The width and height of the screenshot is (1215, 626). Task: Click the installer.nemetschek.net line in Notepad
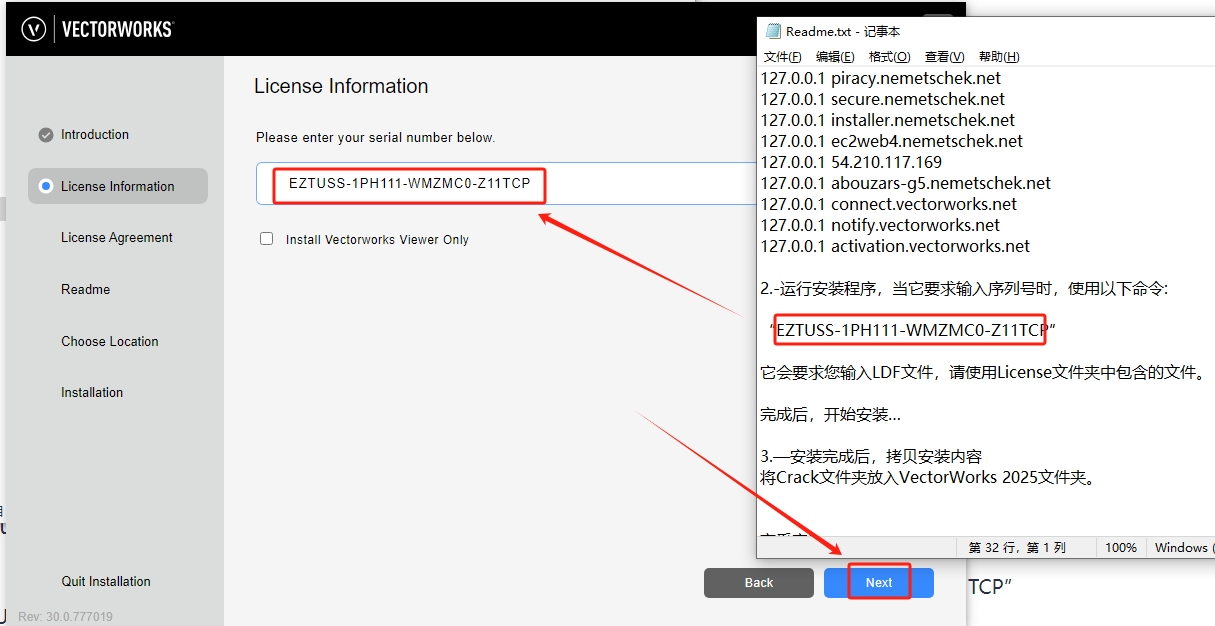click(887, 120)
